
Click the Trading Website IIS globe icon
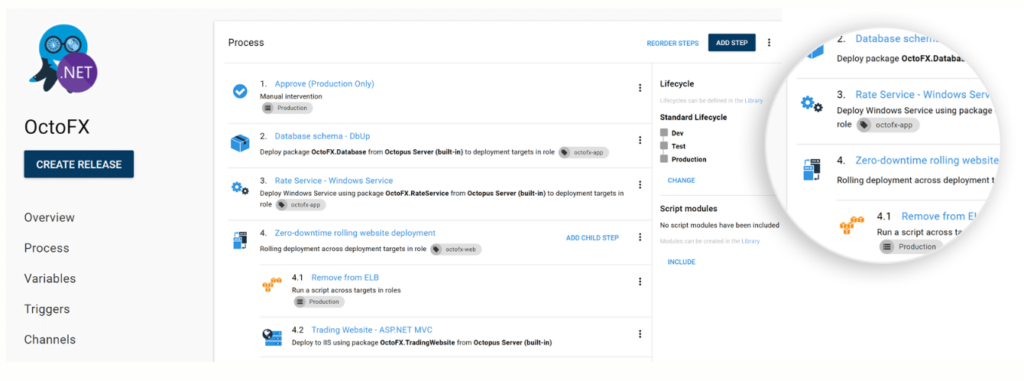click(272, 337)
